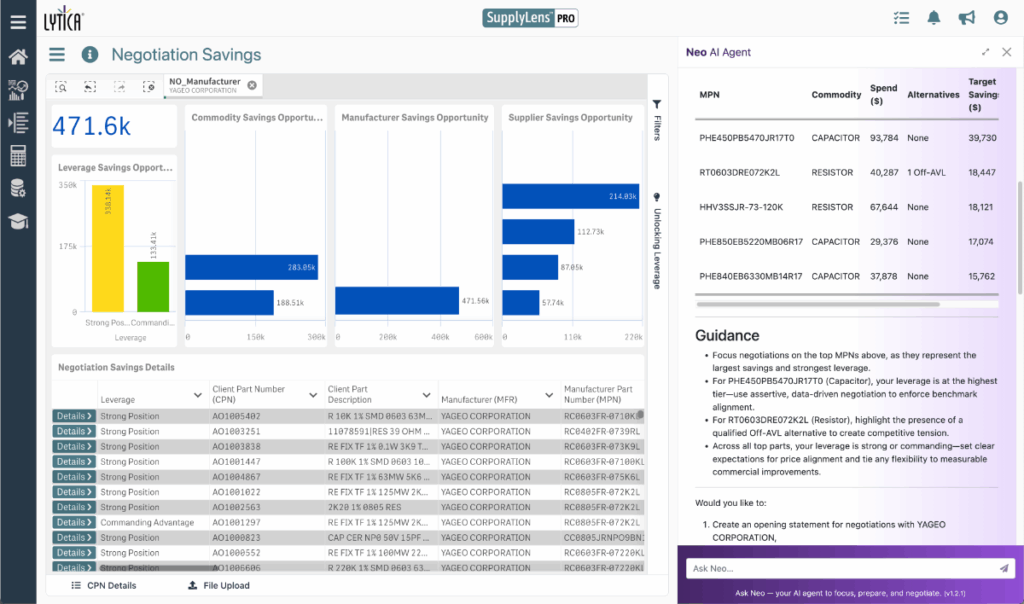The width and height of the screenshot is (1024, 604).
Task: Expand the Leverage column dropdown
Action: click(197, 396)
